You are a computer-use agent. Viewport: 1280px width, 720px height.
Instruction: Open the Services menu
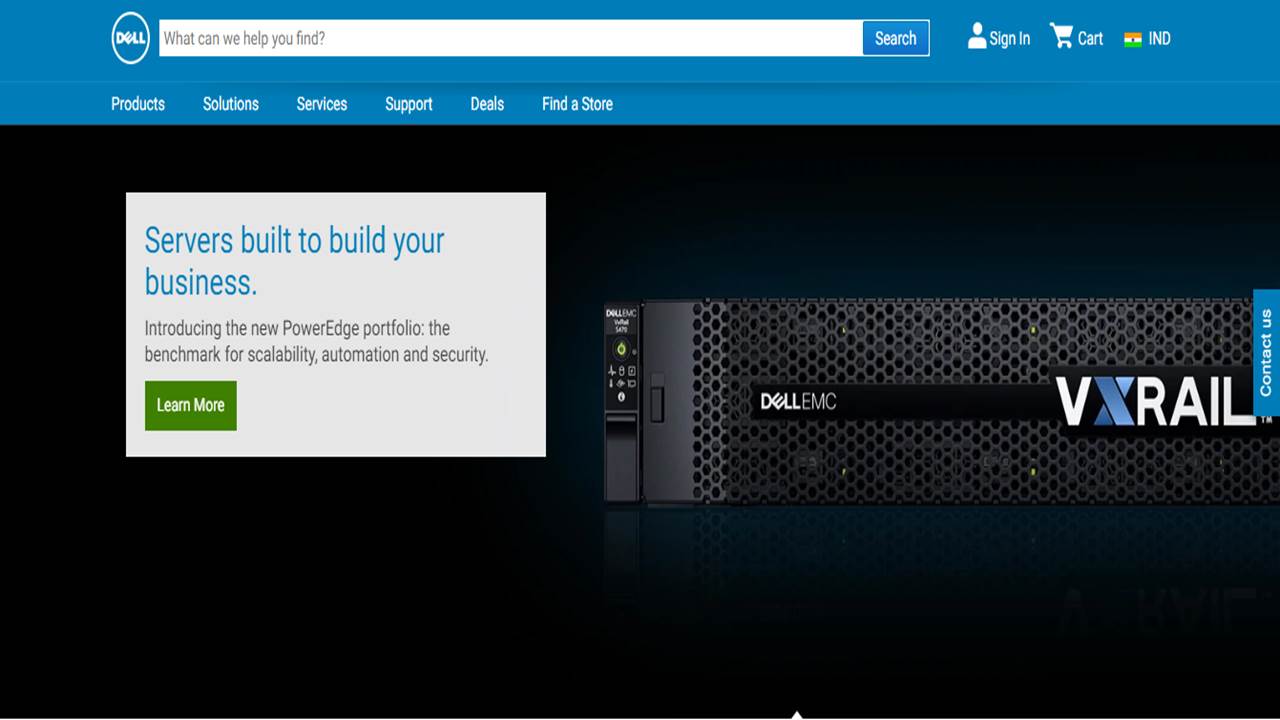click(322, 104)
